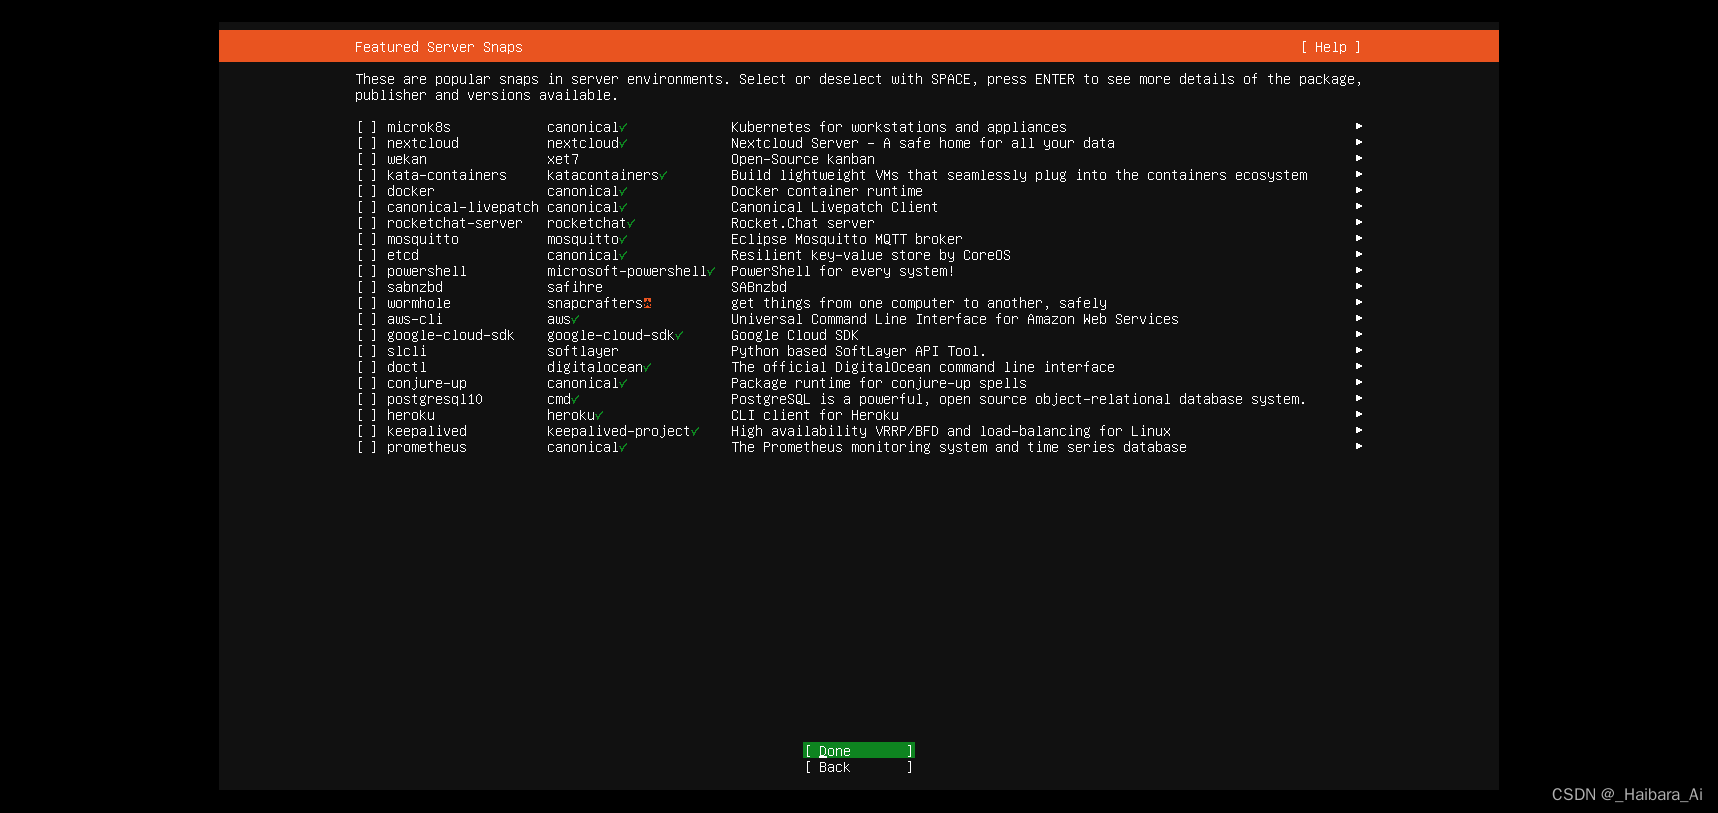Show details arrow for PowerShell row
This screenshot has width=1718, height=813.
(1359, 270)
